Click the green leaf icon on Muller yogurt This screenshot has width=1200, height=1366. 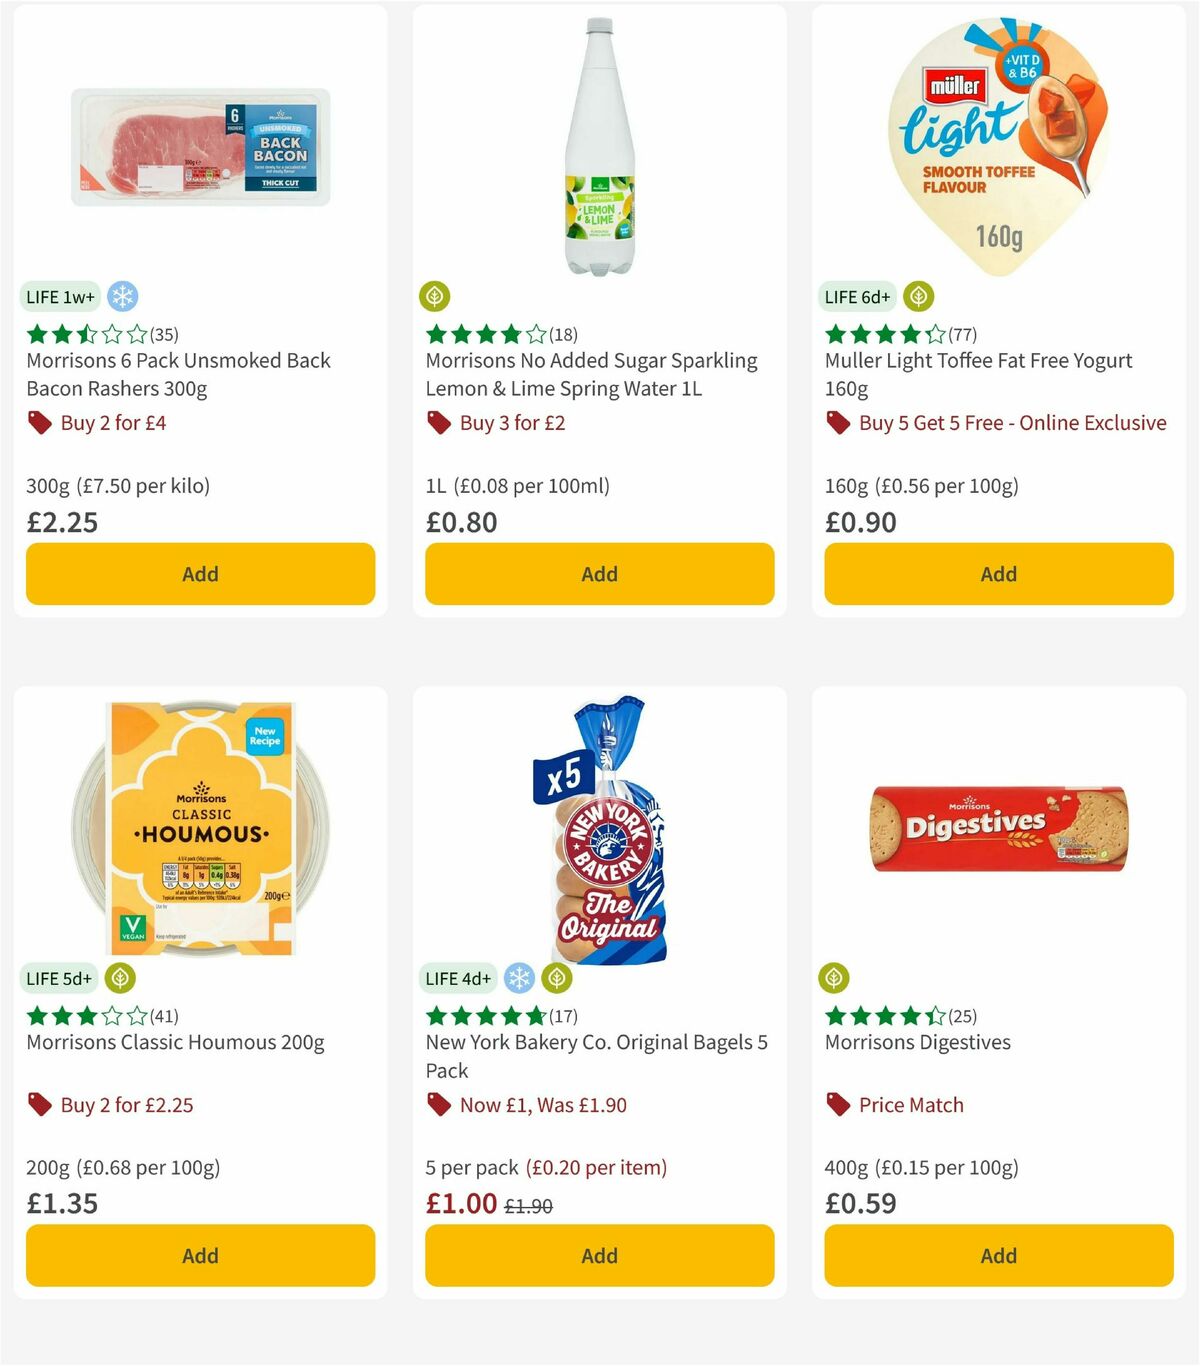pyautogui.click(x=919, y=296)
